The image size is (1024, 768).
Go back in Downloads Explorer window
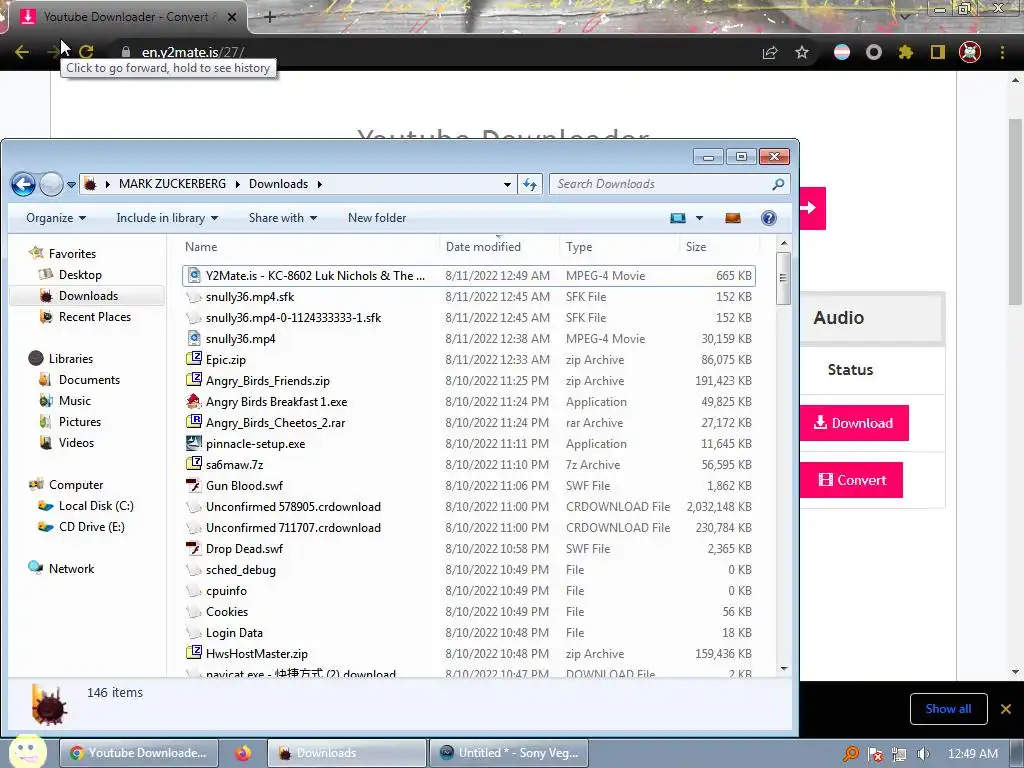coord(24,184)
